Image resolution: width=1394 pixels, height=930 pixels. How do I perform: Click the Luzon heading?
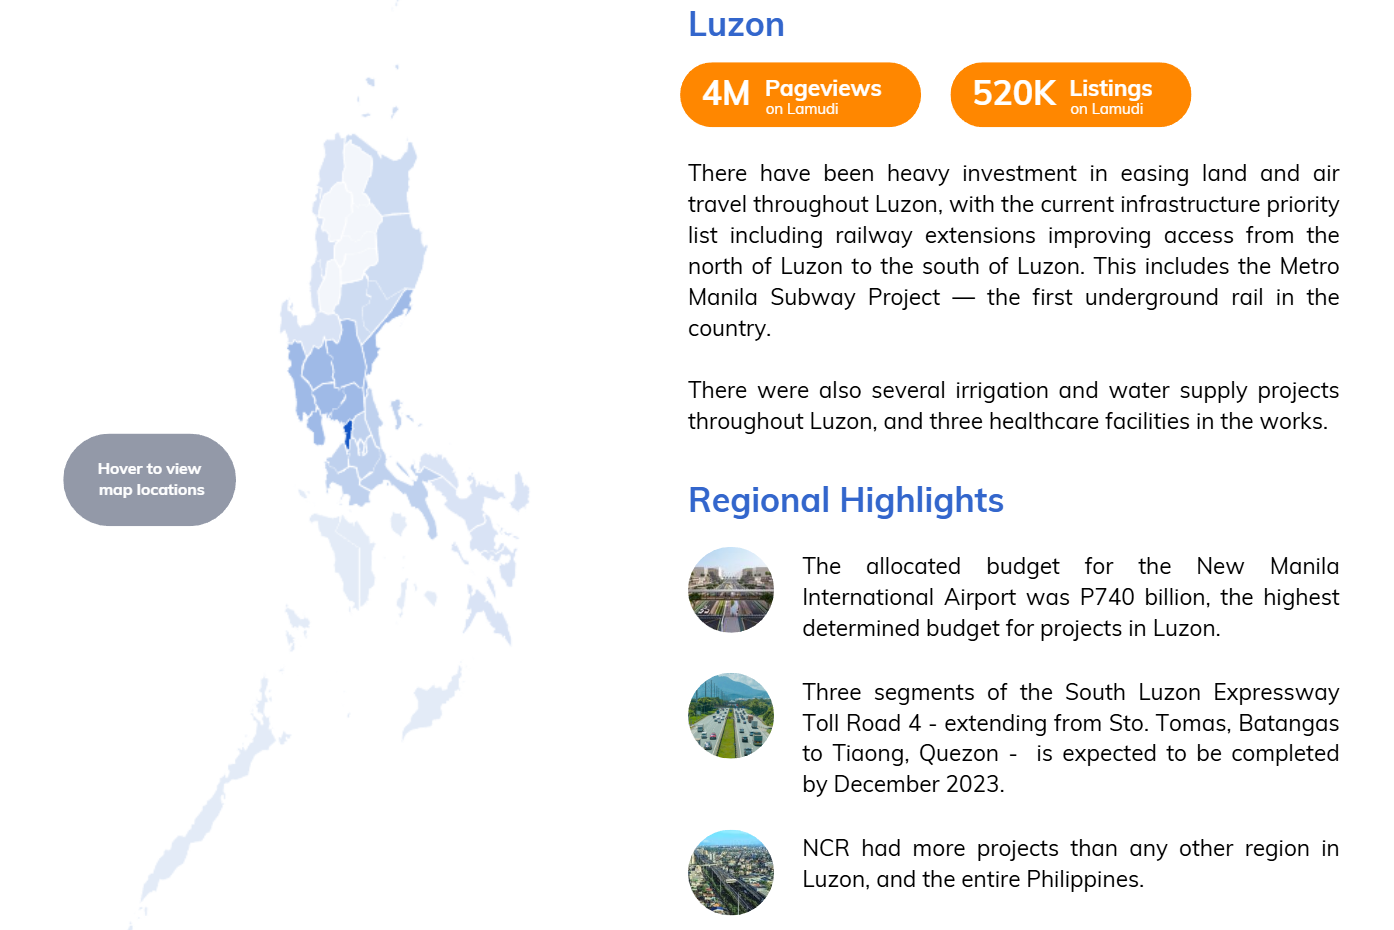click(x=736, y=25)
